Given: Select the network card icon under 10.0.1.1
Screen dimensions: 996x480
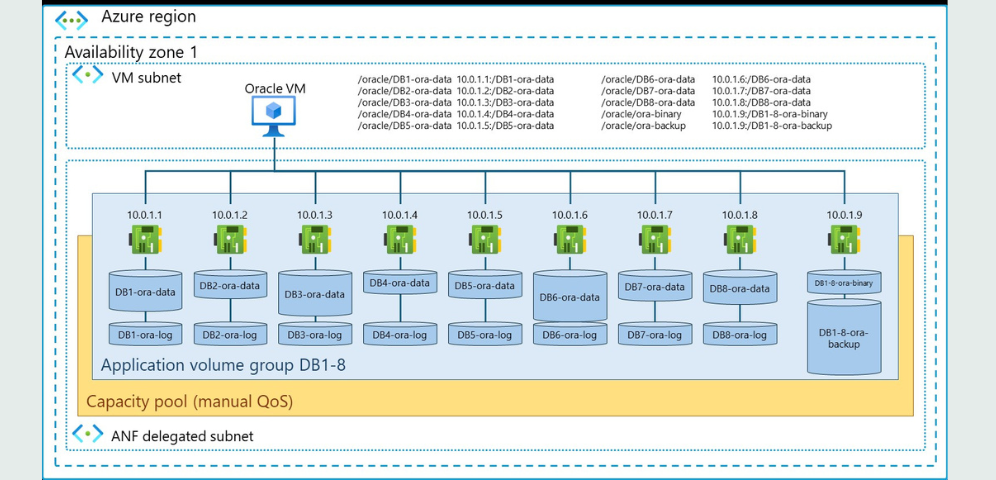Looking at the screenshot, I should click(x=145, y=240).
